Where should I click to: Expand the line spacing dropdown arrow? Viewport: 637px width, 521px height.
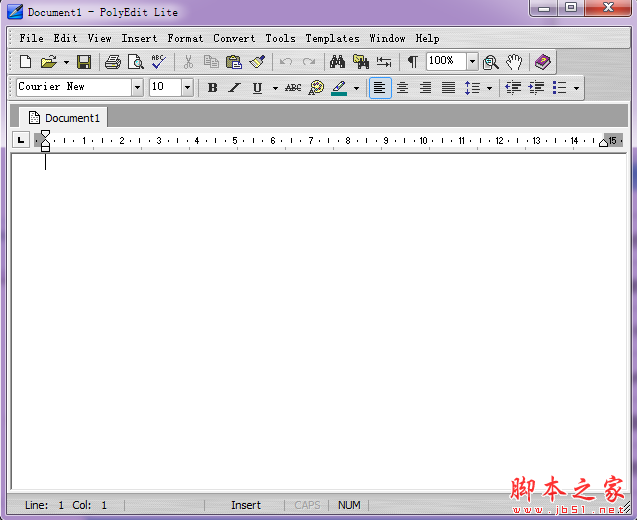[x=490, y=88]
